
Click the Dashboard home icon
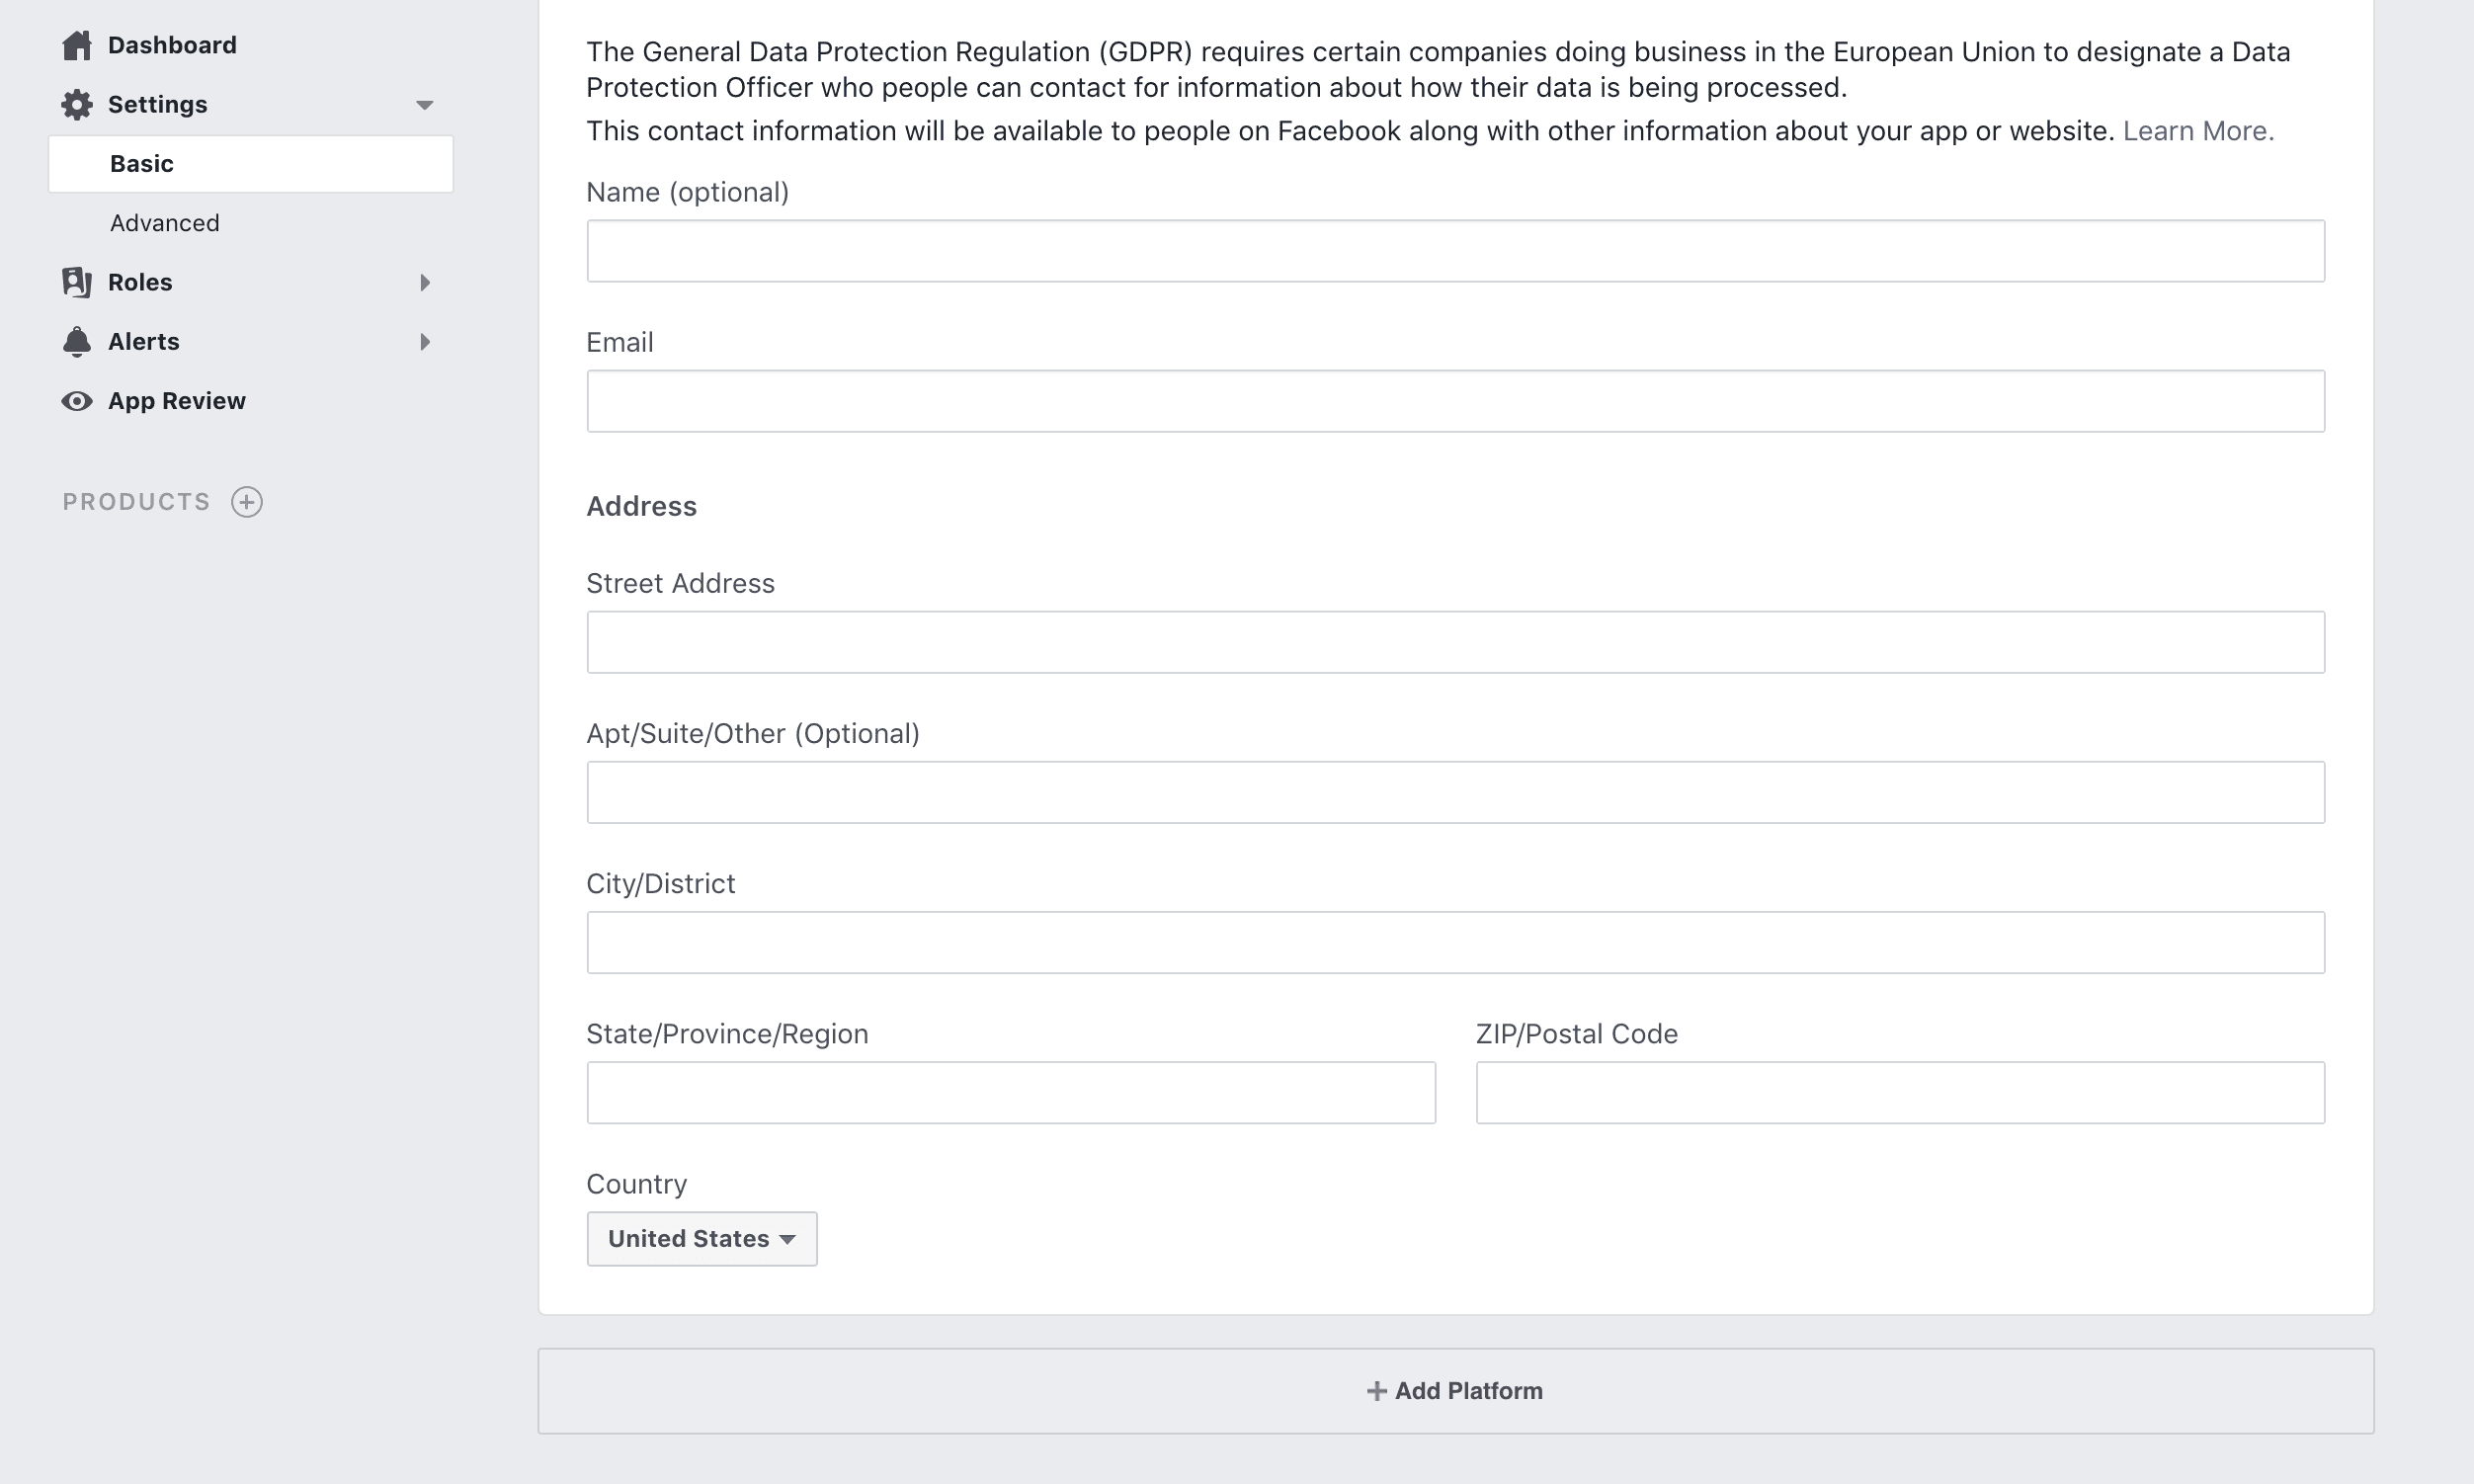point(77,45)
